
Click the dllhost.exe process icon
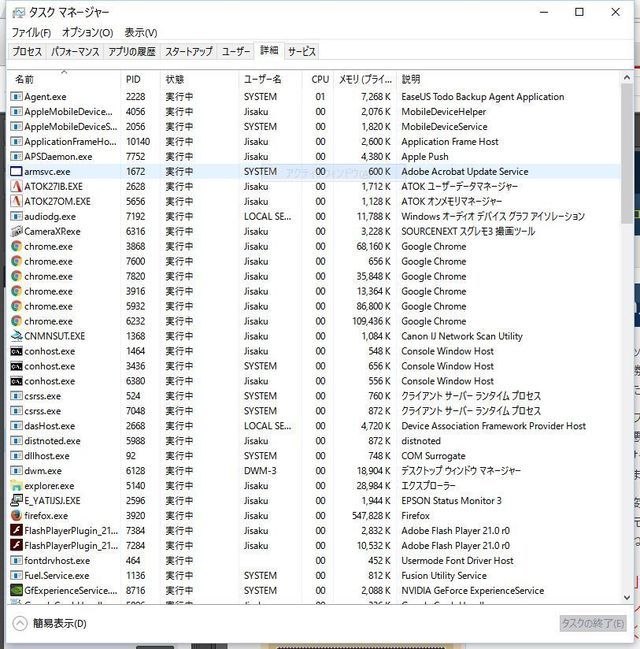(16, 456)
